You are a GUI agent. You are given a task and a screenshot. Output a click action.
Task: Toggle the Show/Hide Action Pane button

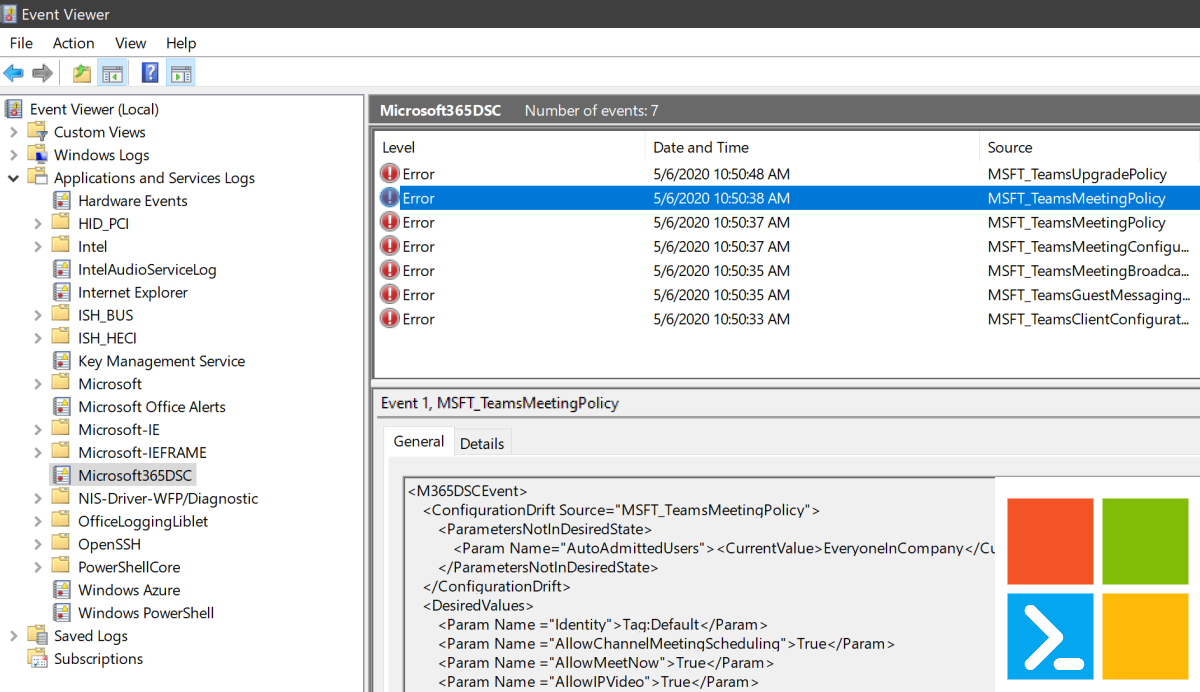coord(181,73)
